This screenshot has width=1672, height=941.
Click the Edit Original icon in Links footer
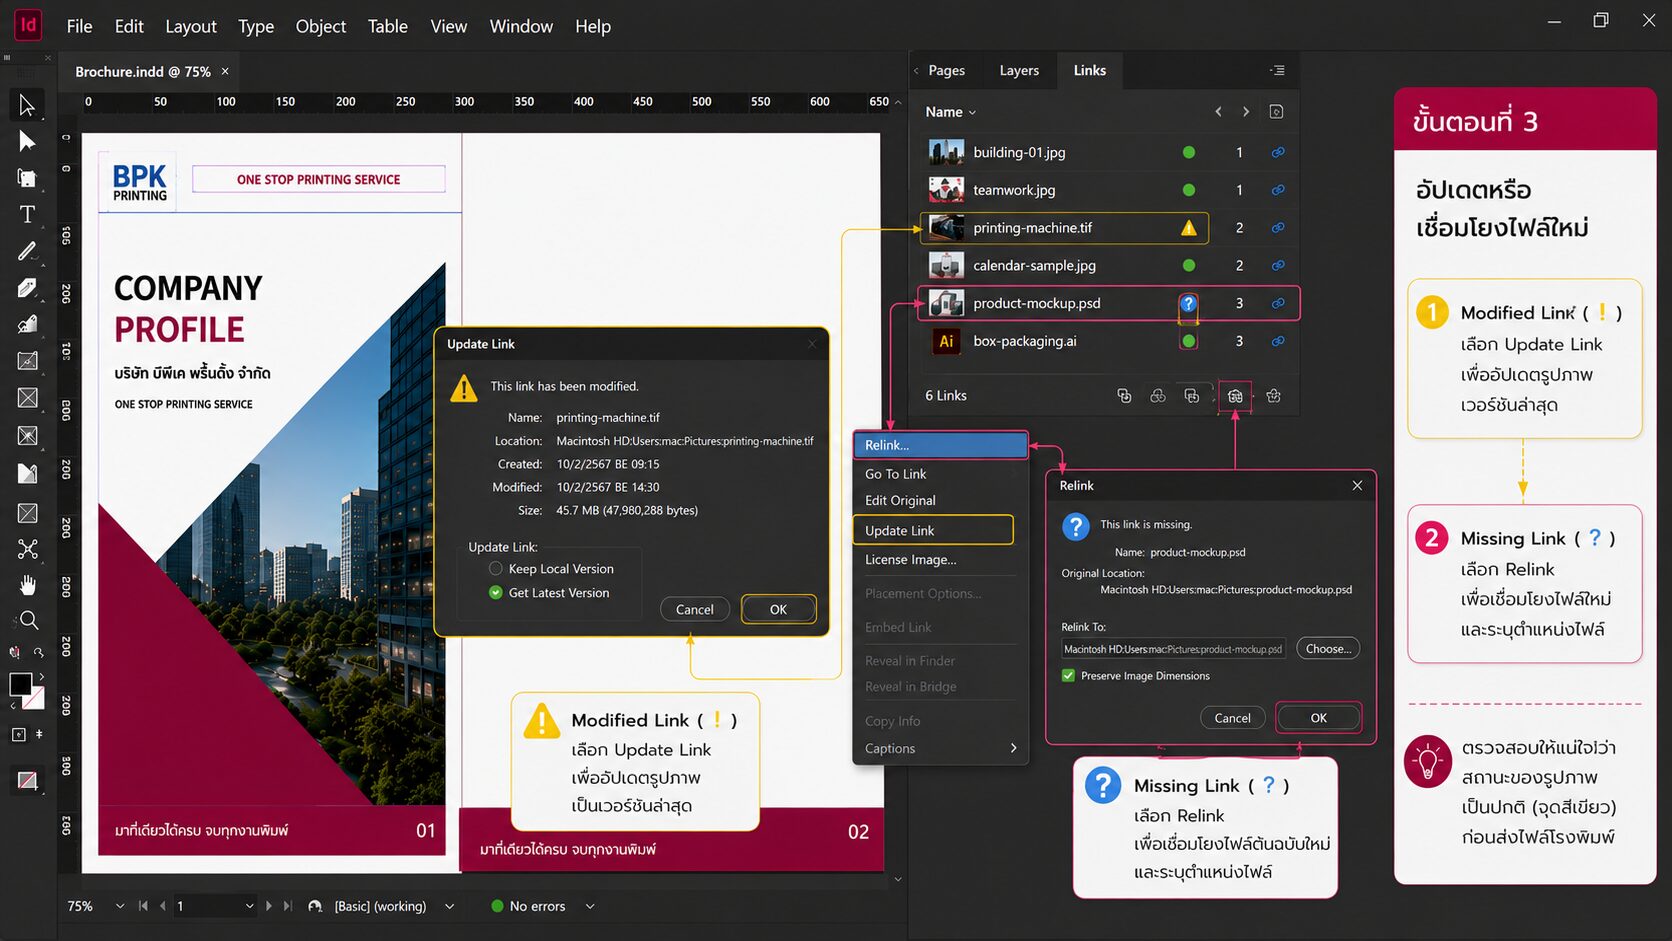pyautogui.click(x=1273, y=396)
